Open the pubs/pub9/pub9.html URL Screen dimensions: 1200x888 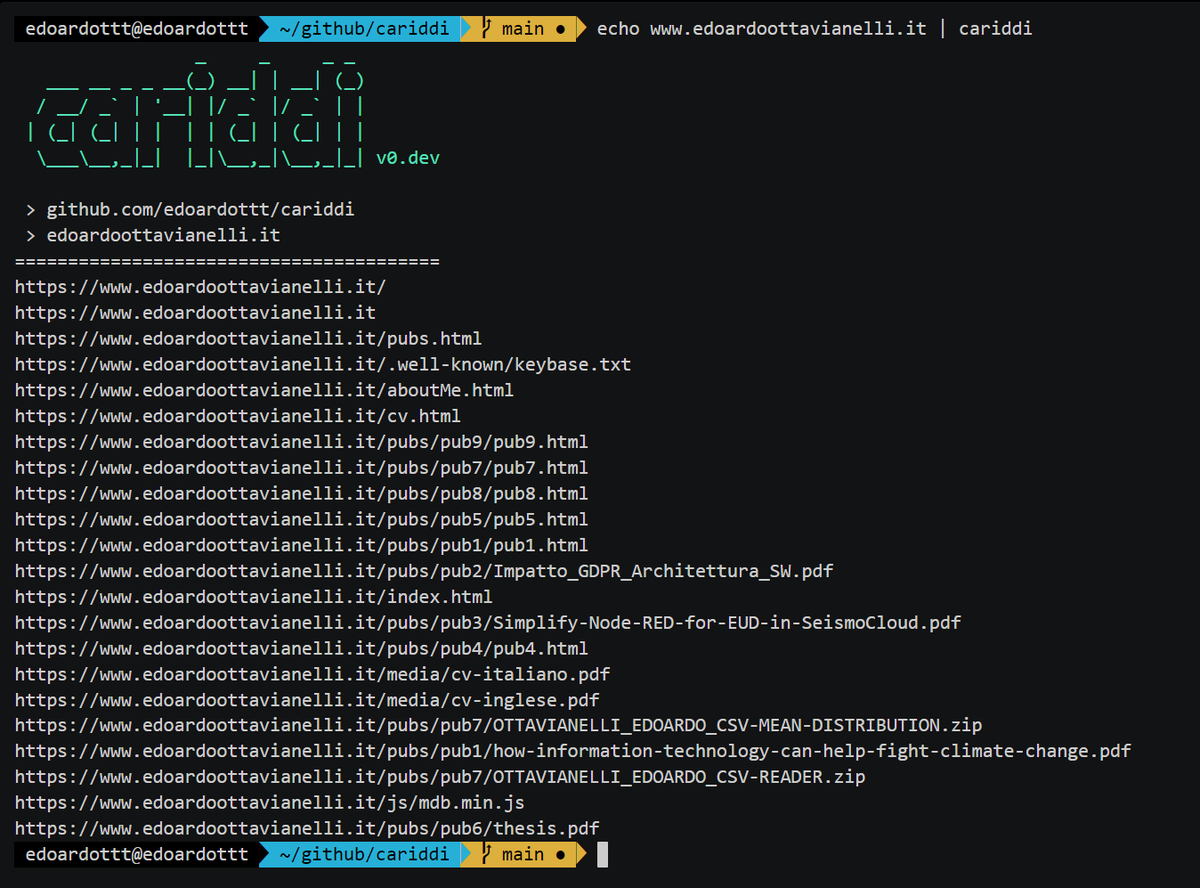pyautogui.click(x=302, y=442)
